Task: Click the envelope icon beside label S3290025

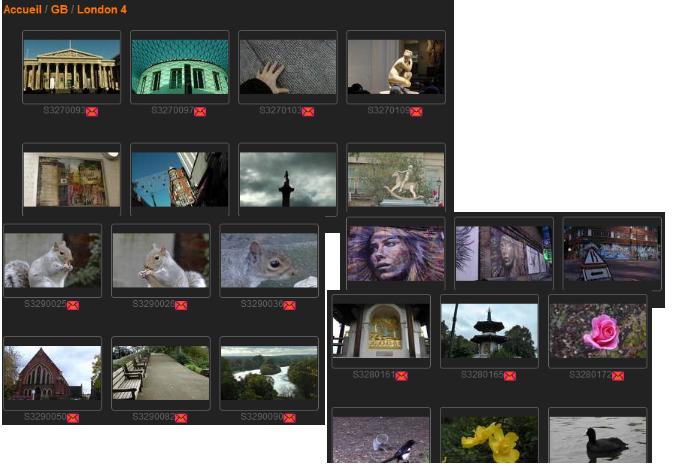Action: coord(73,306)
